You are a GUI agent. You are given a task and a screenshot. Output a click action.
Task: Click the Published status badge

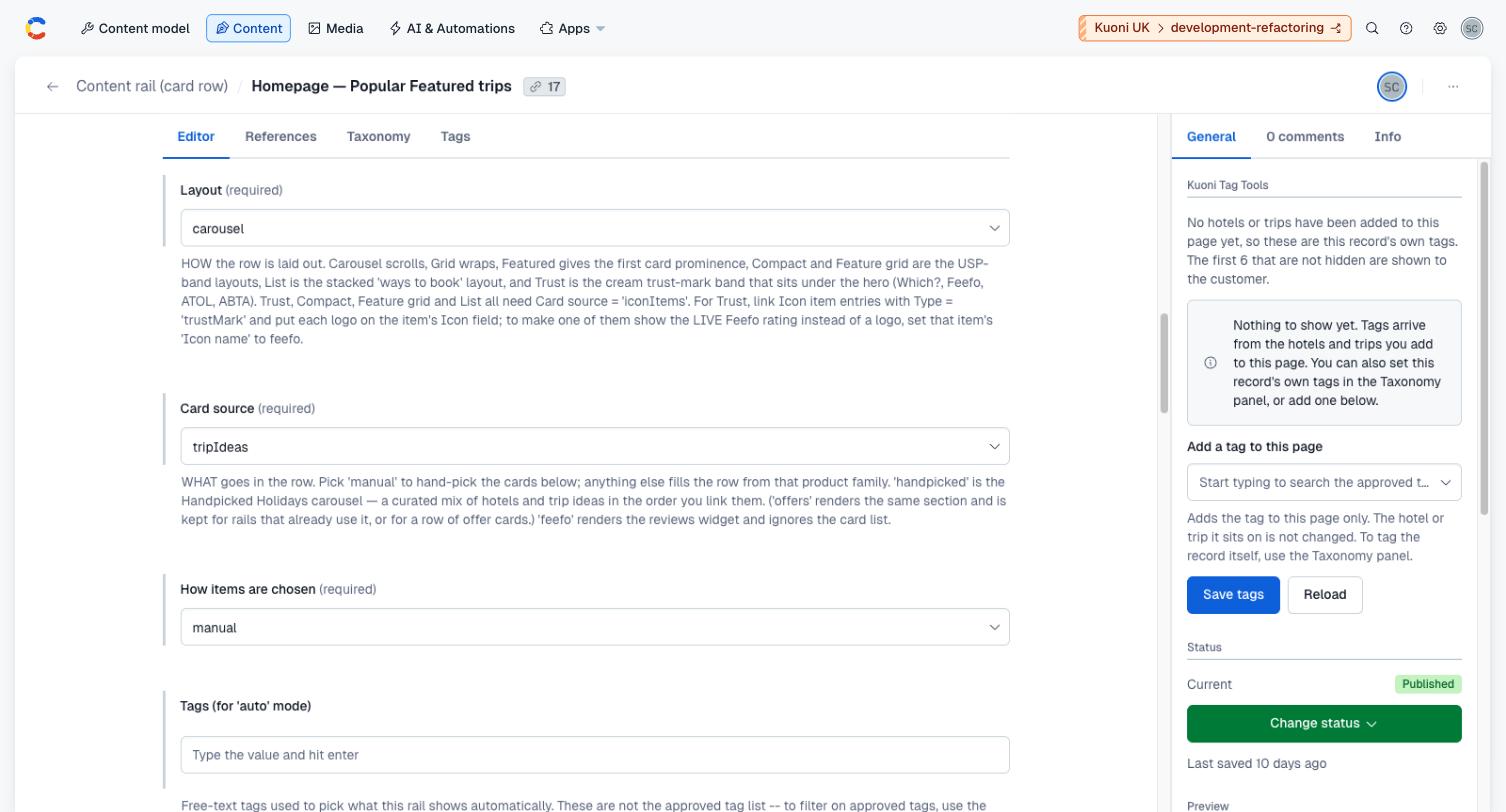1428,684
